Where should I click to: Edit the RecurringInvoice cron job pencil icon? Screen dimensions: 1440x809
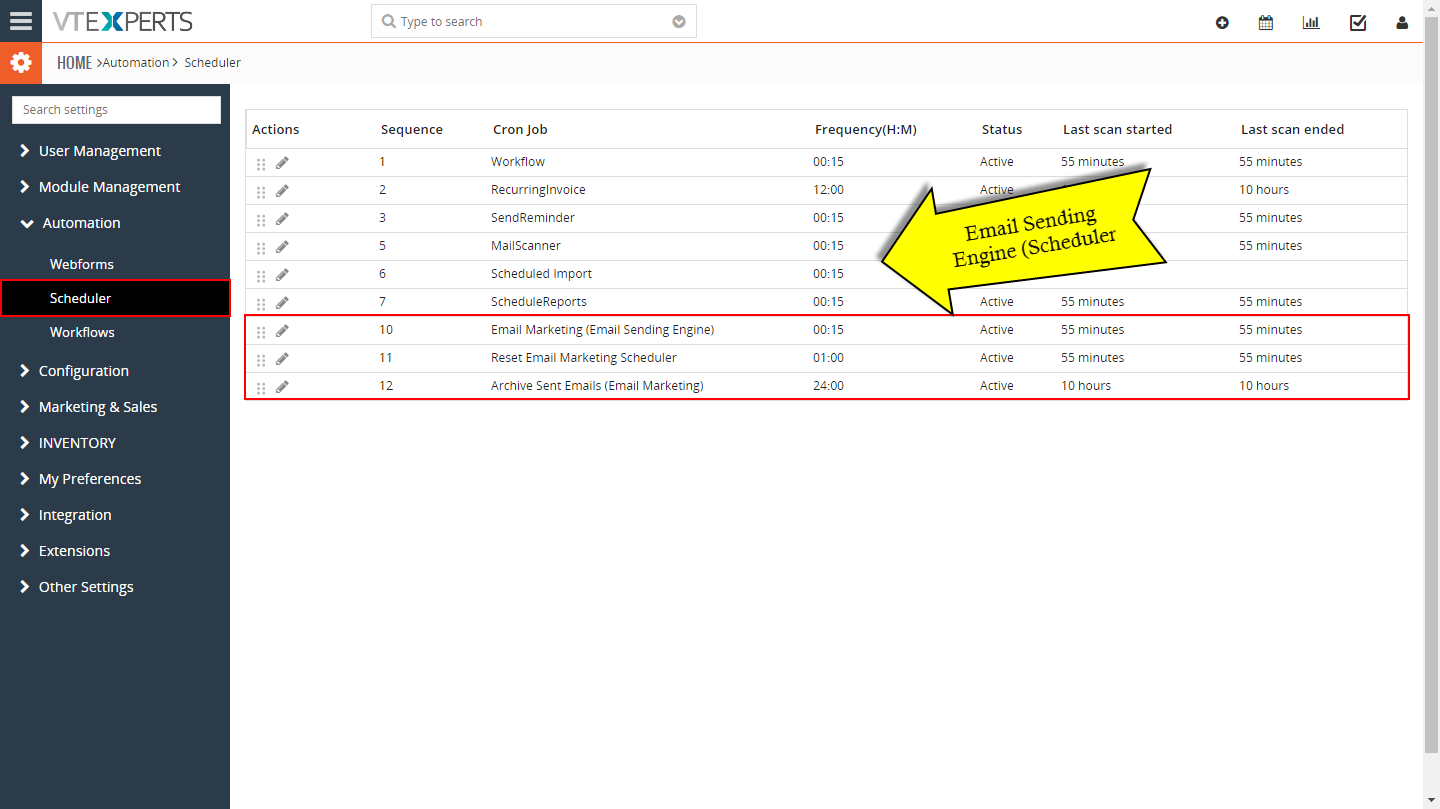(282, 191)
